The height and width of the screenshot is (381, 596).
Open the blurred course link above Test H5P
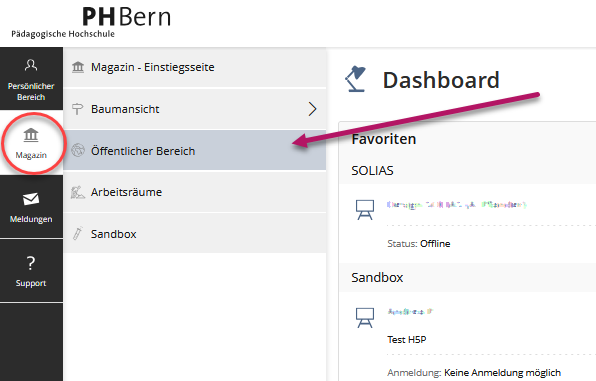click(410, 312)
